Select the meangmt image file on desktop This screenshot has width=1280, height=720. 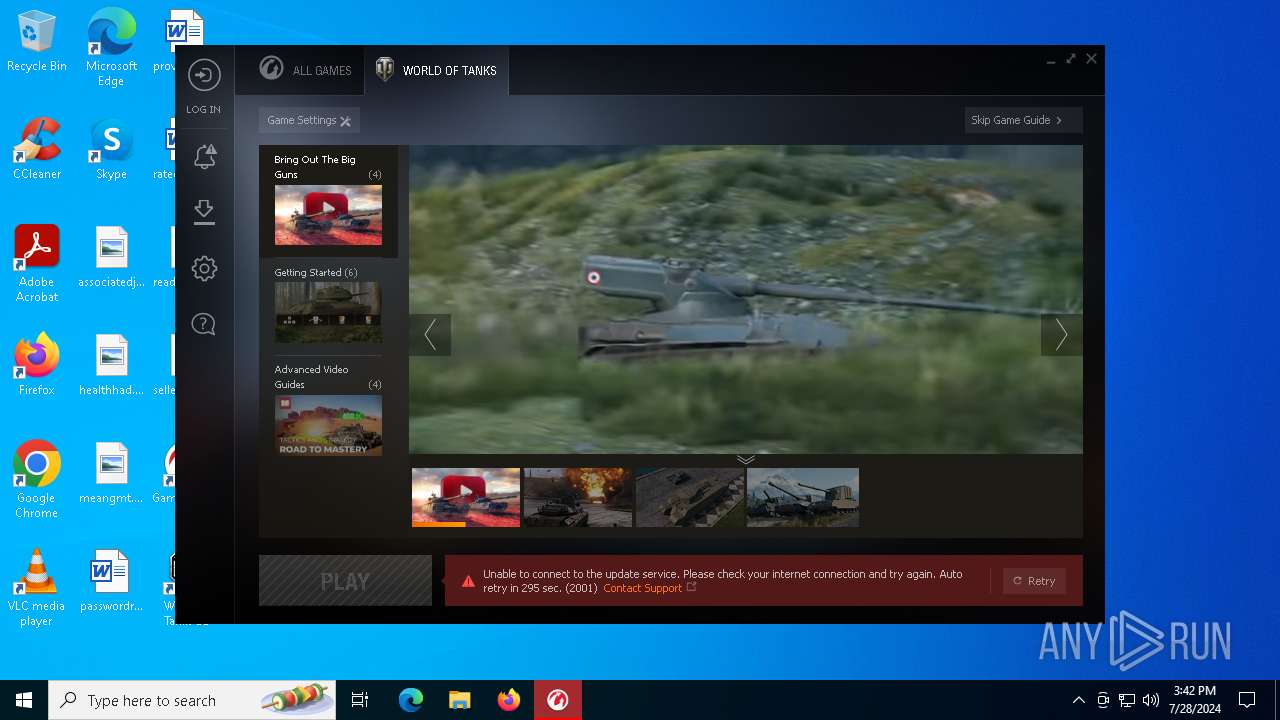point(111,473)
